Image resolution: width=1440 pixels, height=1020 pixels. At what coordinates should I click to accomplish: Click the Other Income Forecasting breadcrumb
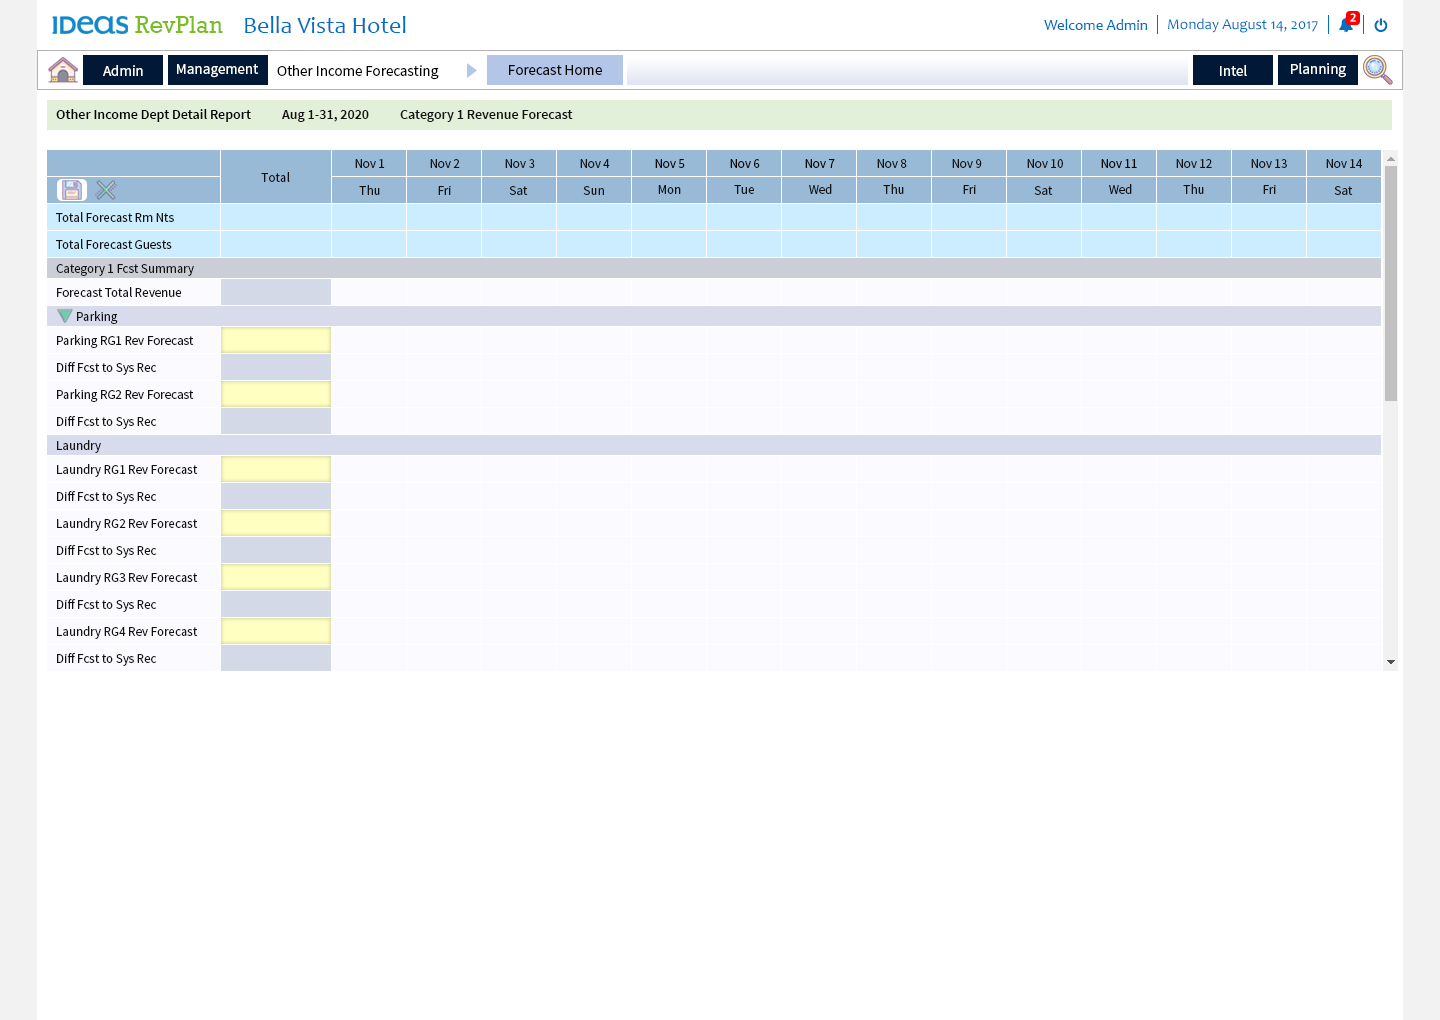358,71
